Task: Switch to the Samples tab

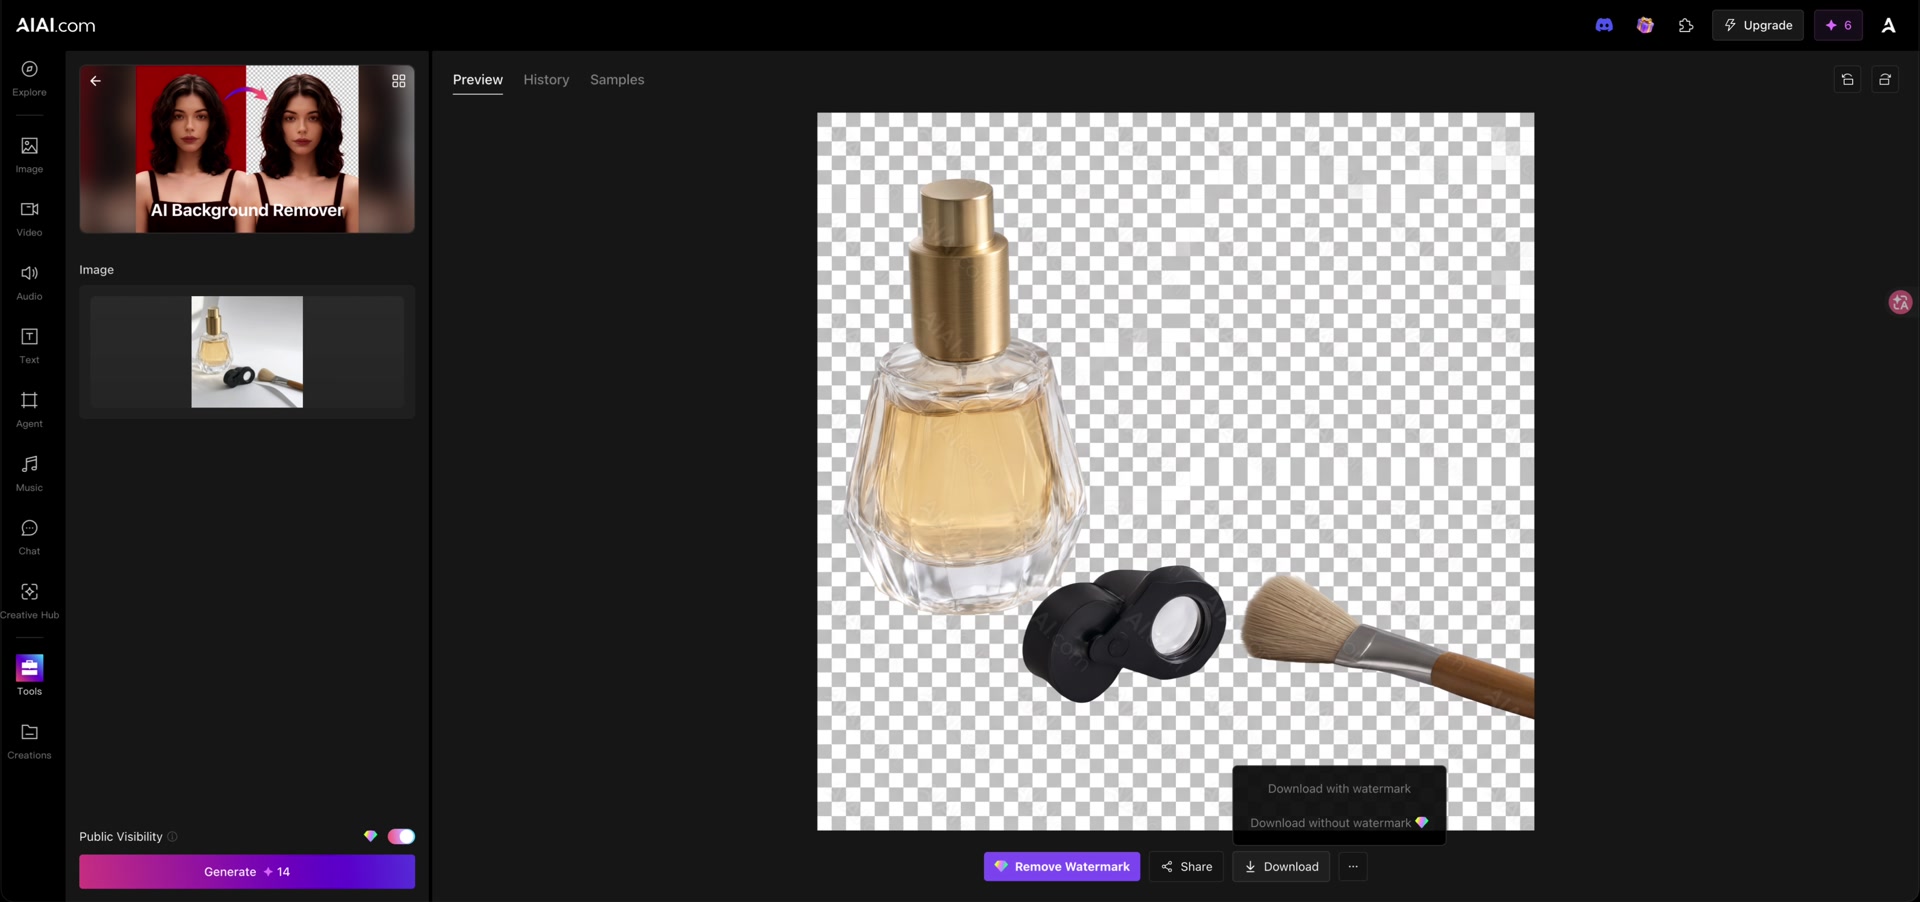Action: point(617,80)
